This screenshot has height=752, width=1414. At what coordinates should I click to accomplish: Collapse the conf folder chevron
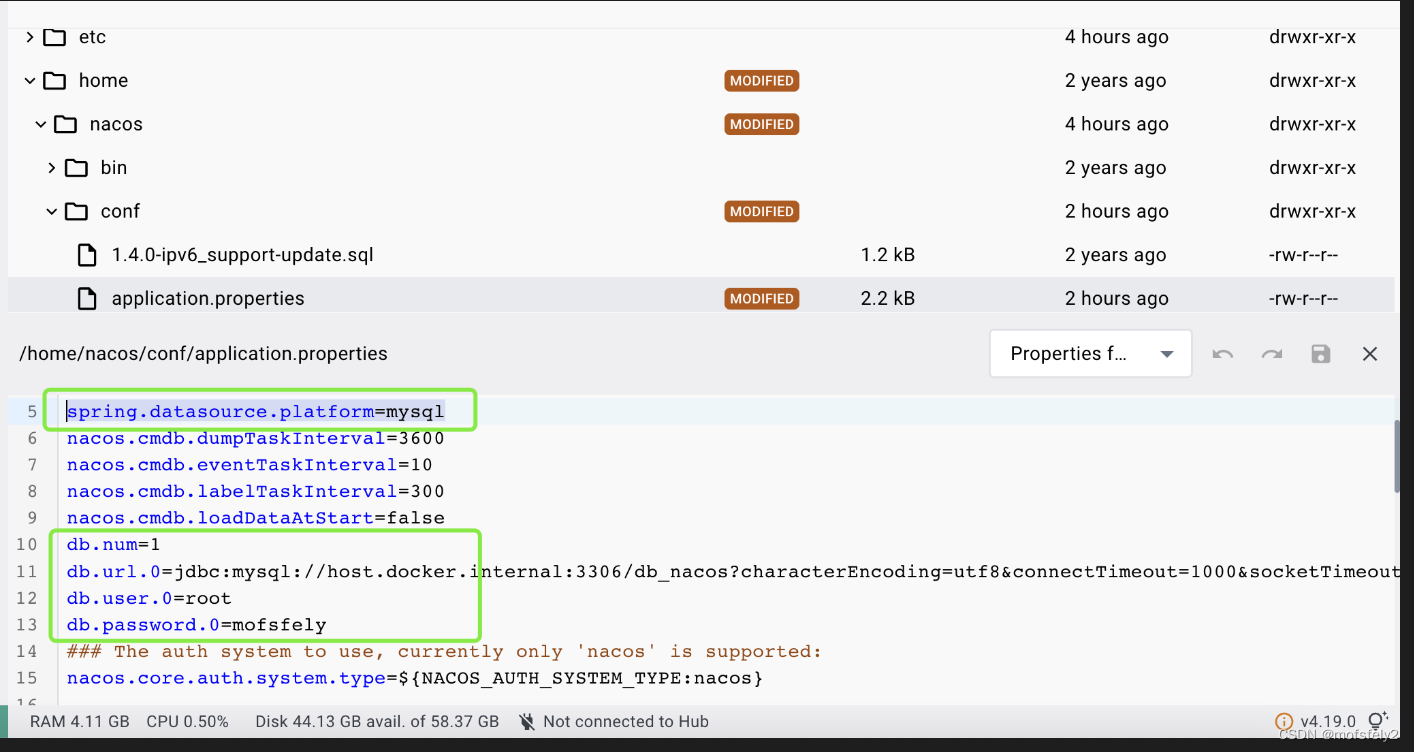[52, 211]
